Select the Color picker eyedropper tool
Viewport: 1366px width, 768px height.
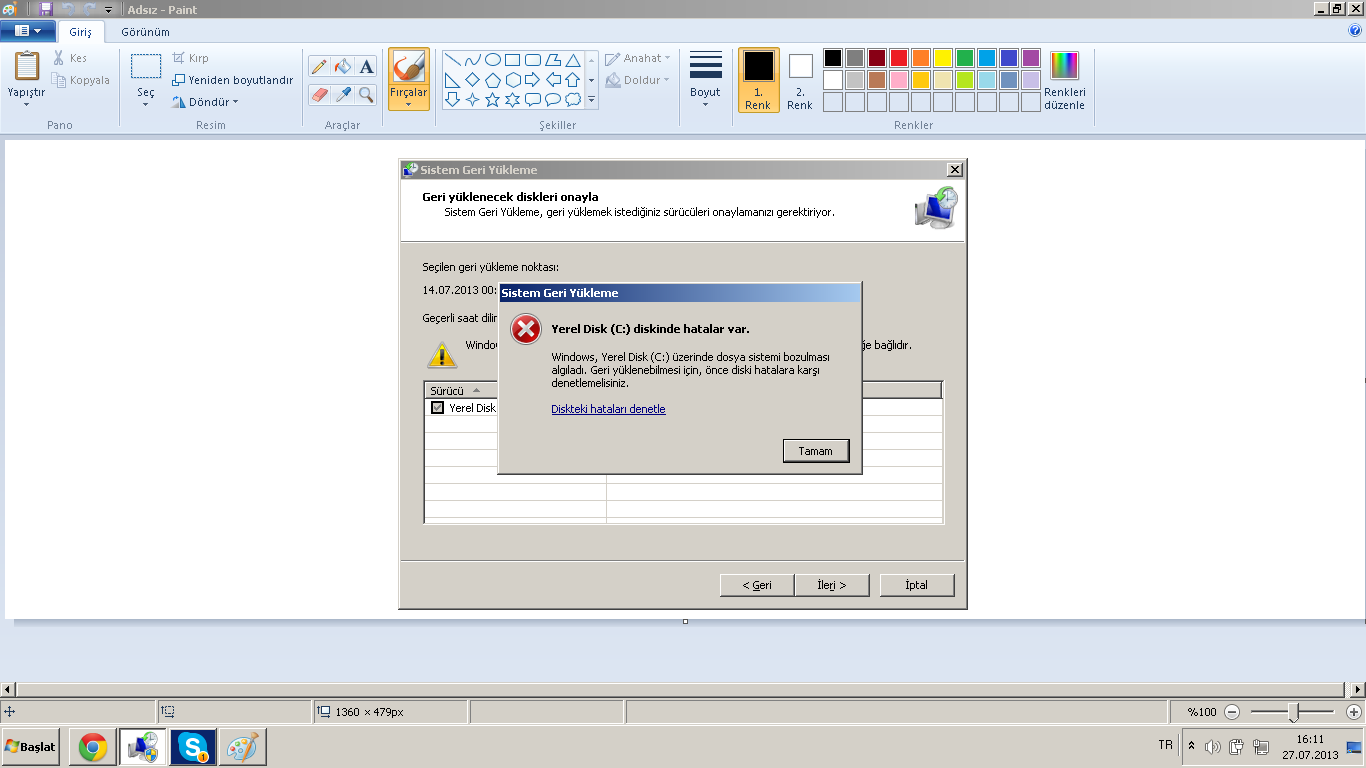(x=343, y=94)
